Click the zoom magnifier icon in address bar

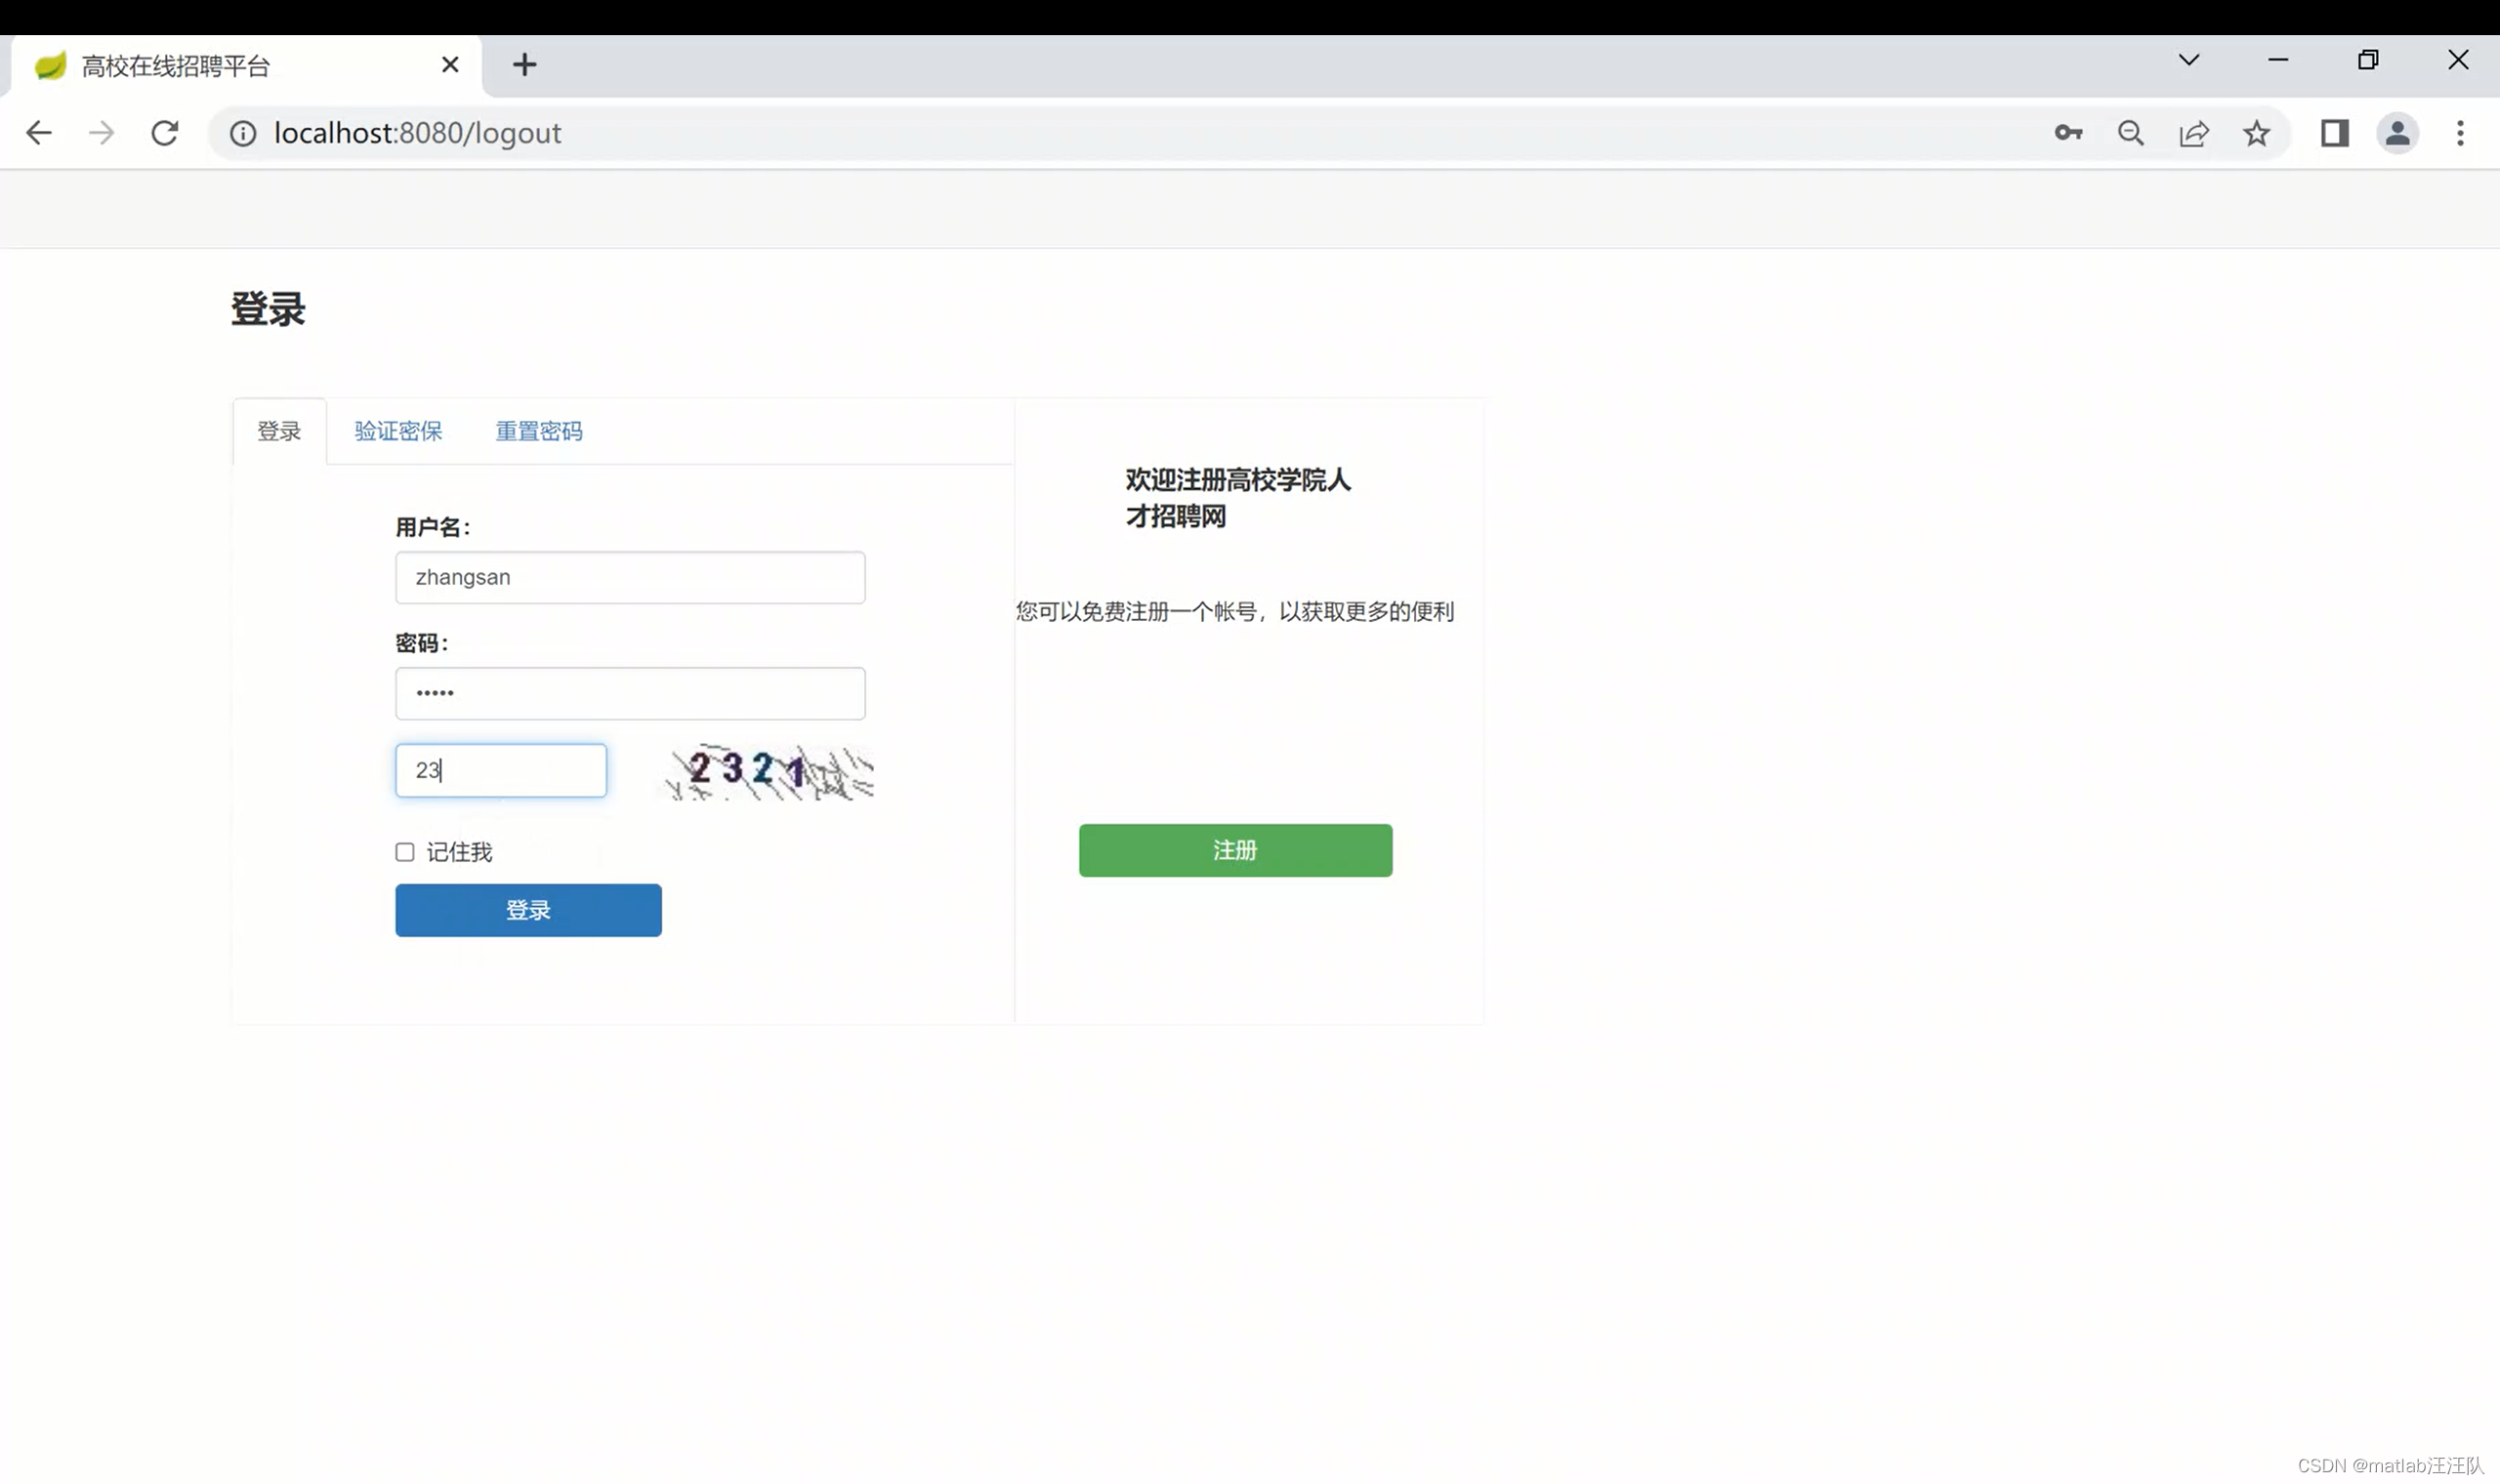(x=2131, y=133)
